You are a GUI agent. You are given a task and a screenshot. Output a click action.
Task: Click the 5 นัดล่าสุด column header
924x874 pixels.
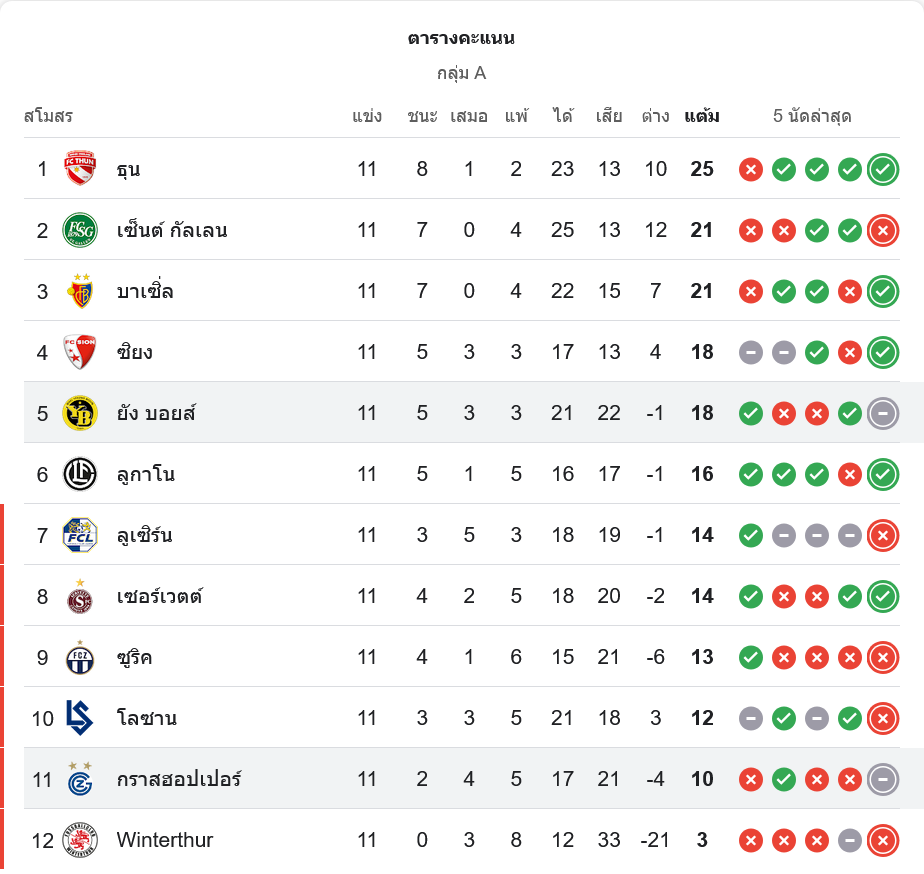click(812, 116)
